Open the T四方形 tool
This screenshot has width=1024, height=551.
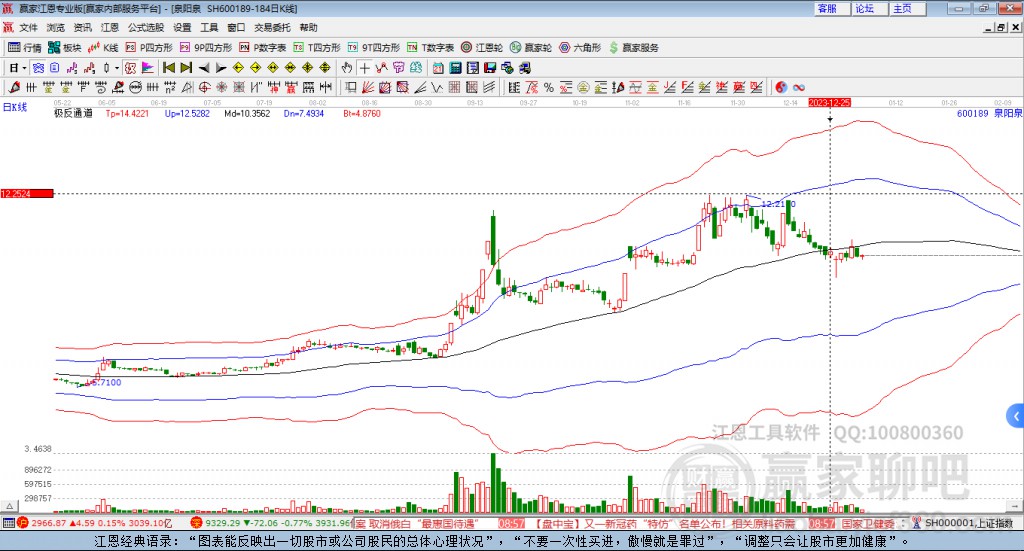coord(317,48)
